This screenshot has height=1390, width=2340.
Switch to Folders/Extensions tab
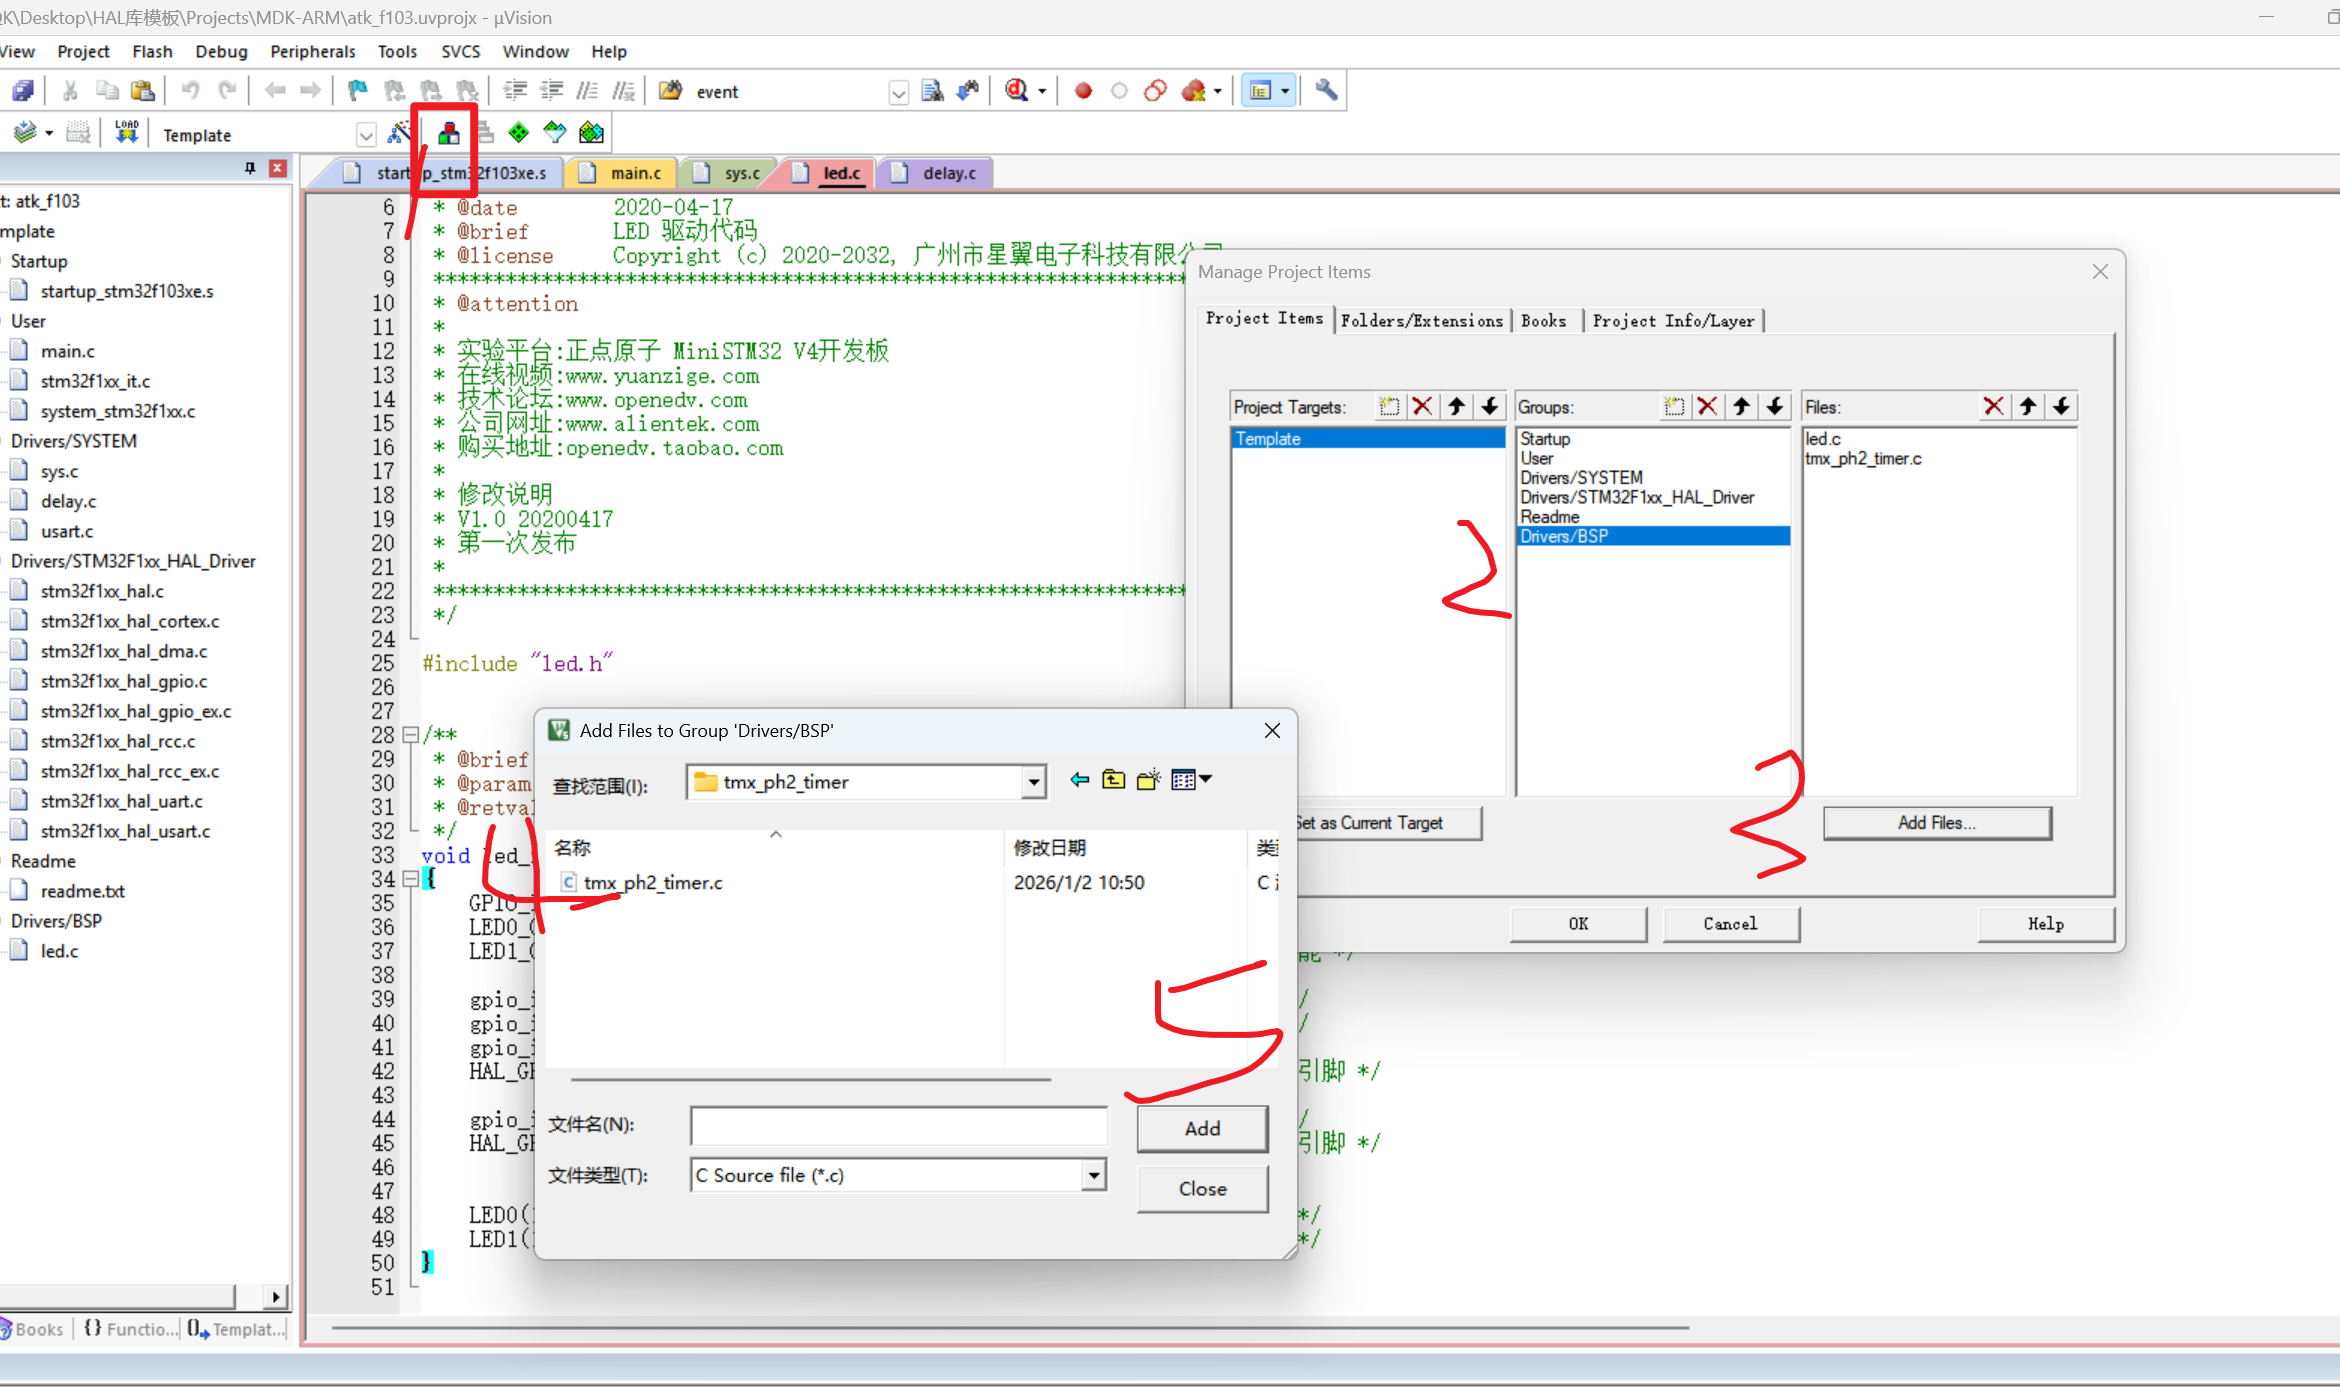[x=1421, y=320]
